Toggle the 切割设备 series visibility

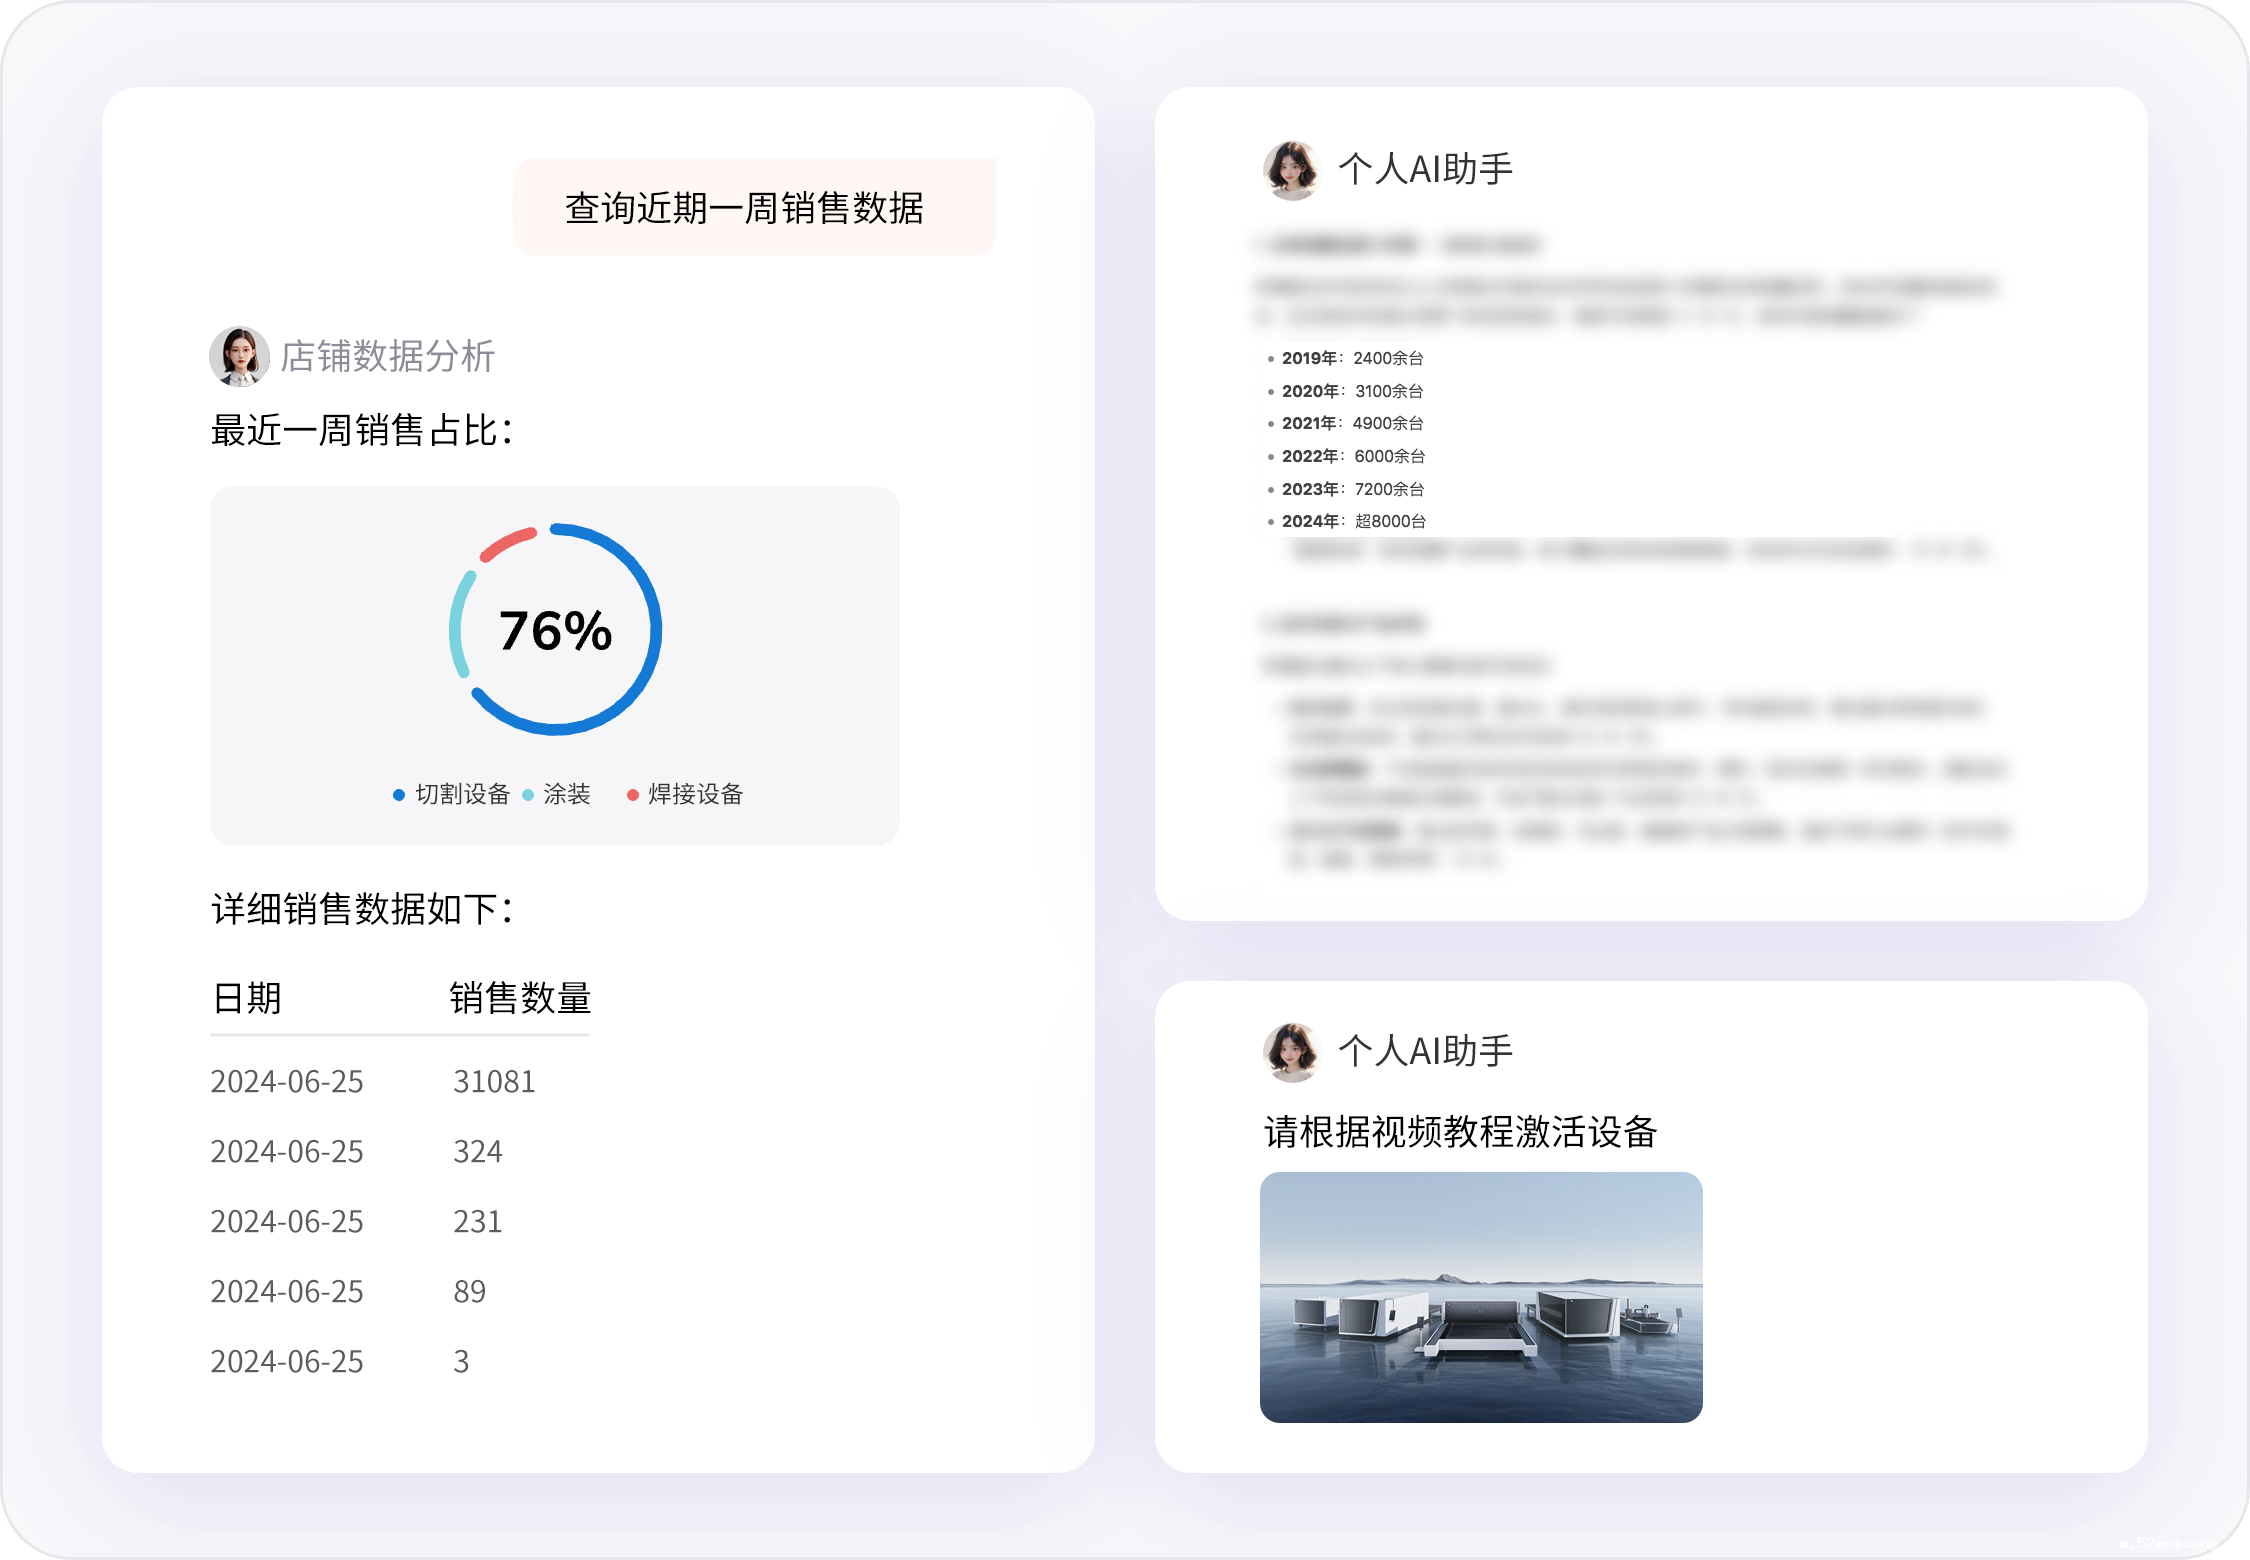pos(451,794)
